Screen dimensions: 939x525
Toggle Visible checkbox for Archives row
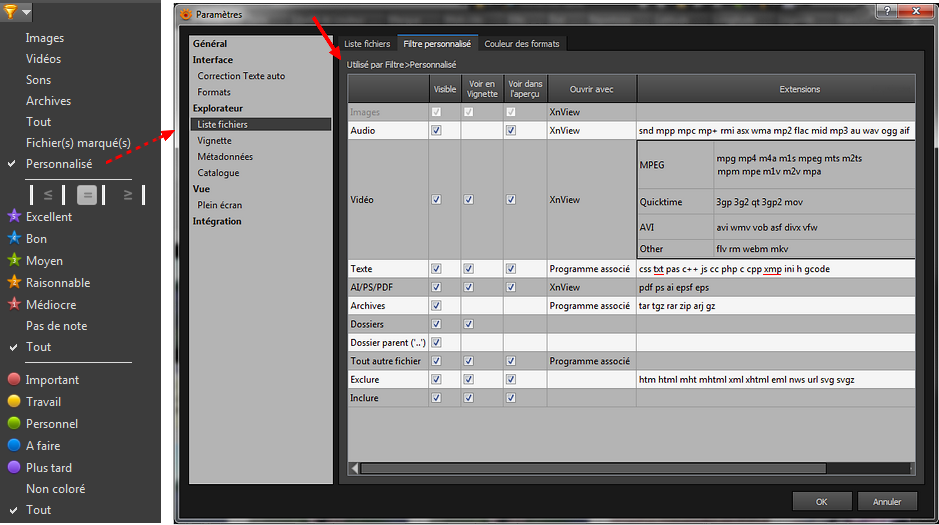coord(437,306)
